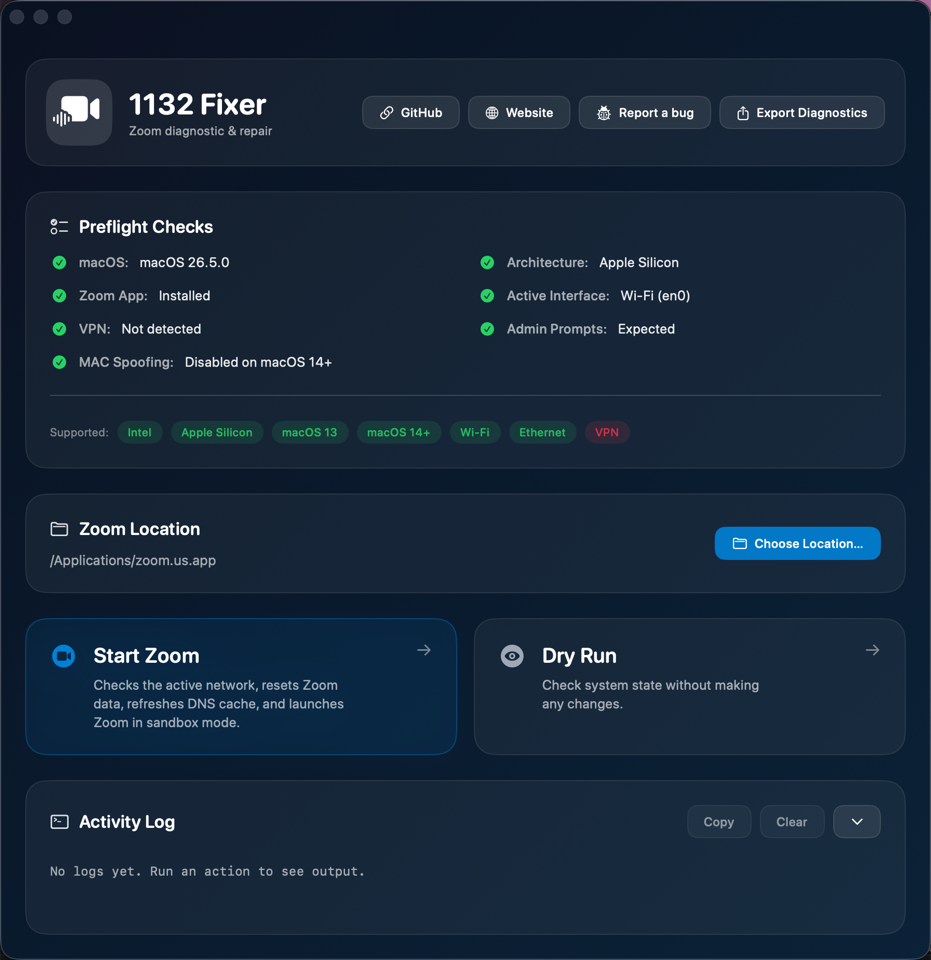The width and height of the screenshot is (931, 960).
Task: Click the green check next to Active Interface
Action: pos(487,296)
